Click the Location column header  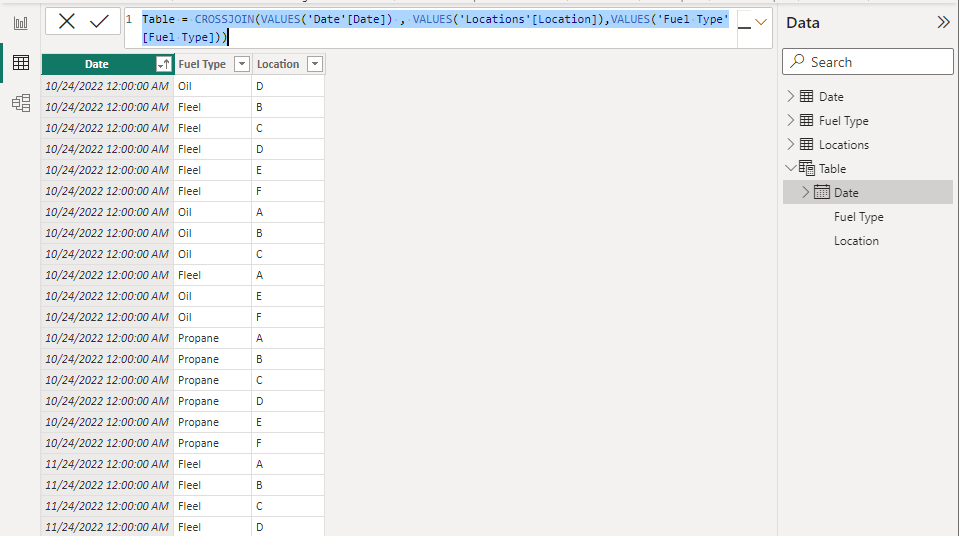(278, 64)
